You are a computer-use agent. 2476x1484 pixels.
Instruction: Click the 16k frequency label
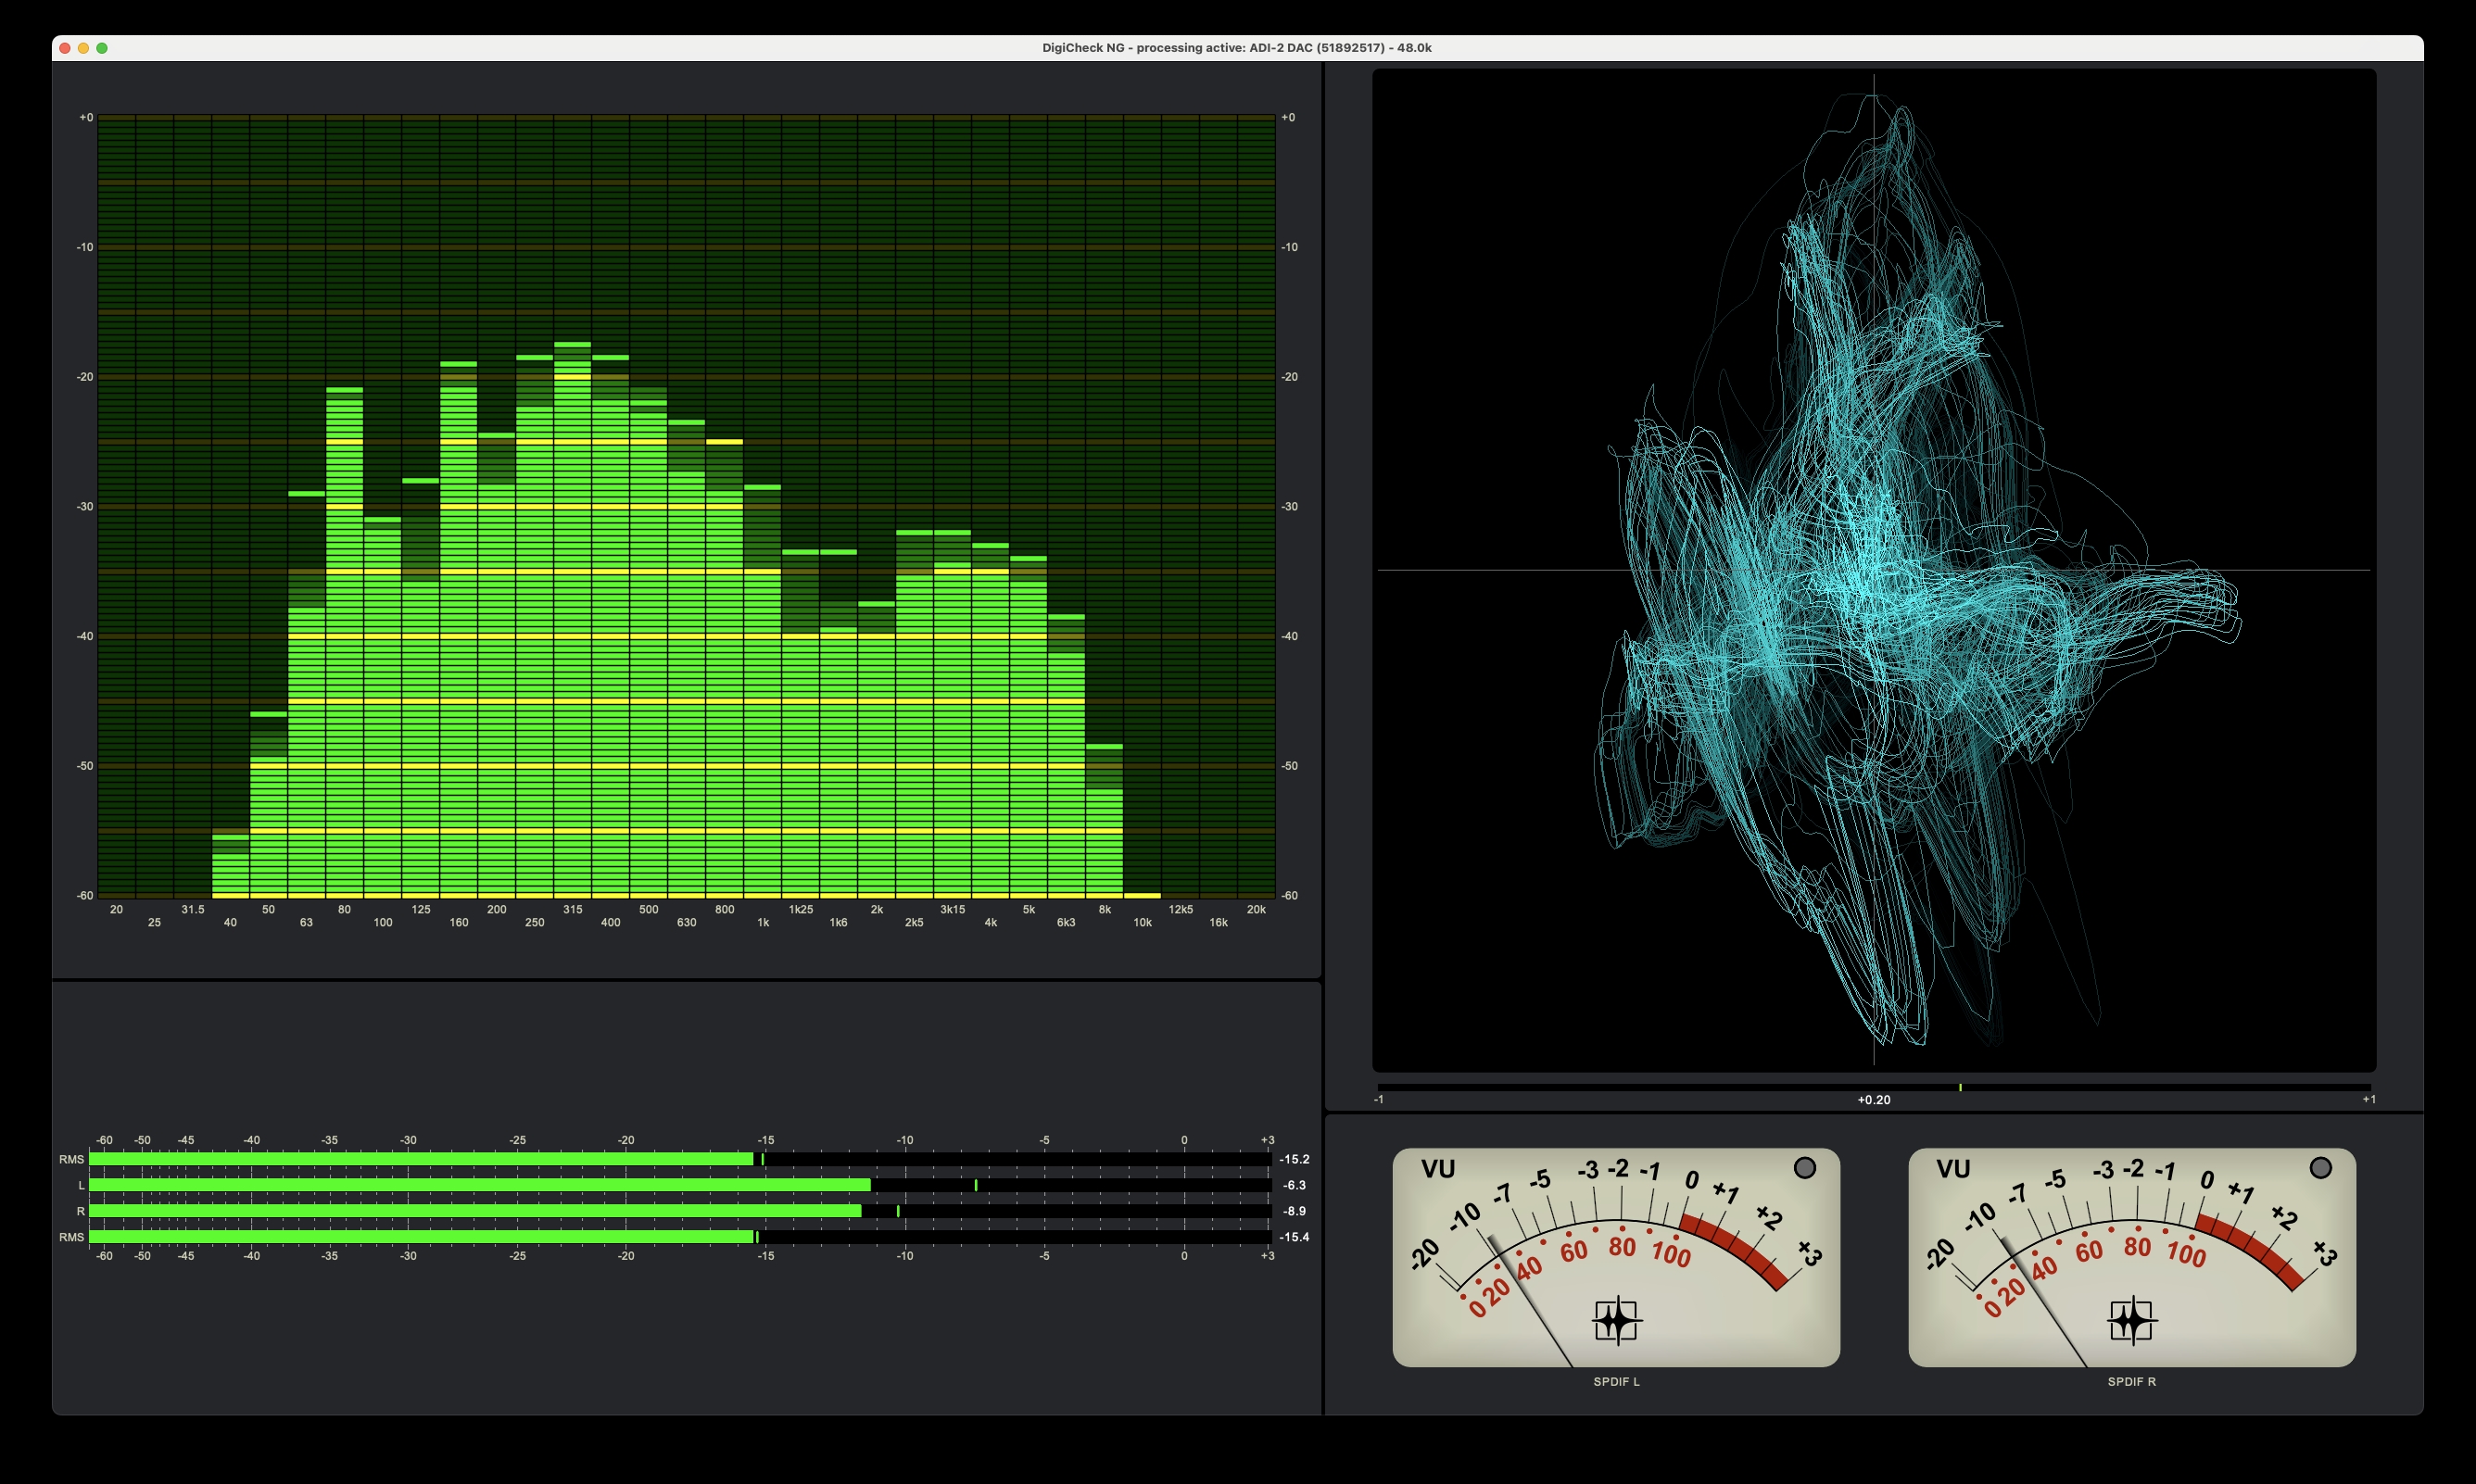(x=1218, y=923)
